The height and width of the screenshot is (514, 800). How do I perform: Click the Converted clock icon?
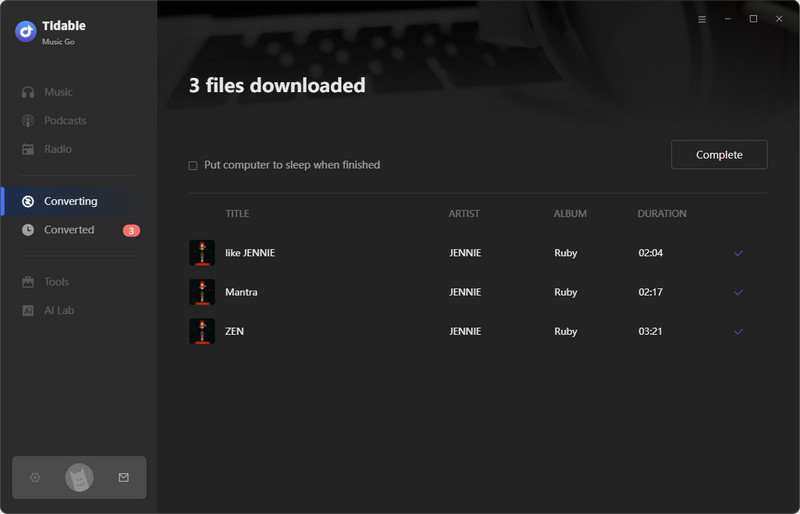pyautogui.click(x=28, y=230)
